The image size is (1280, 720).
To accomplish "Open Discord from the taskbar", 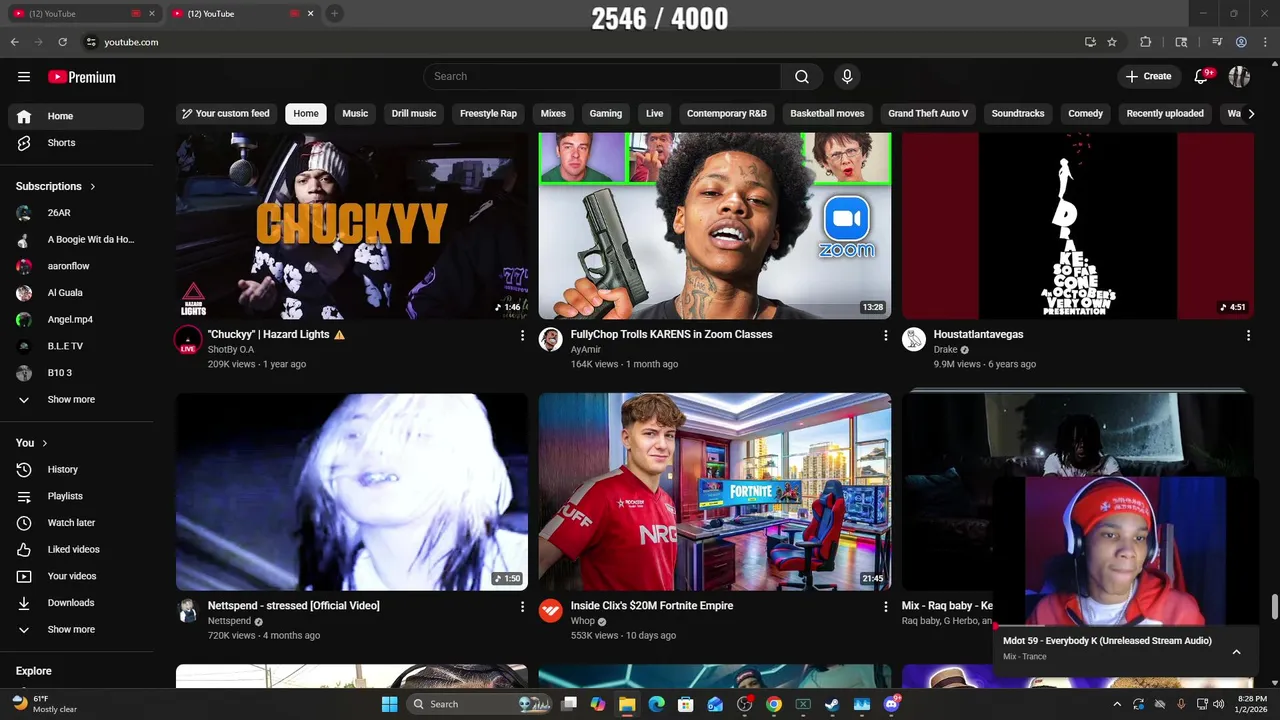I will [891, 704].
